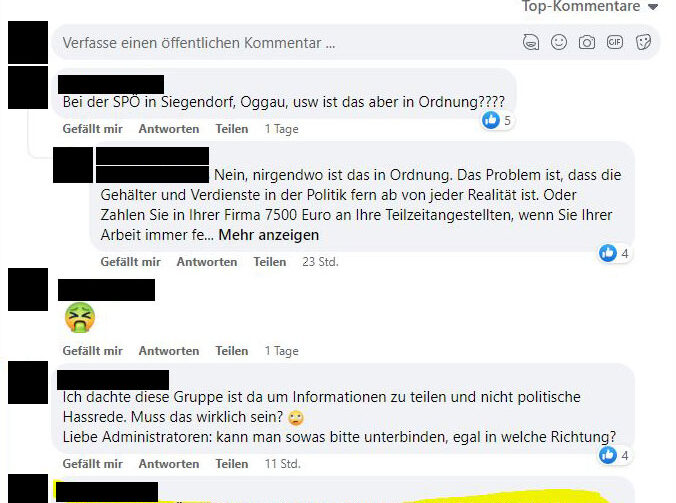The width and height of the screenshot is (676, 503).
Task: View likes on the Hassrede comment
Action: pyautogui.click(x=614, y=455)
